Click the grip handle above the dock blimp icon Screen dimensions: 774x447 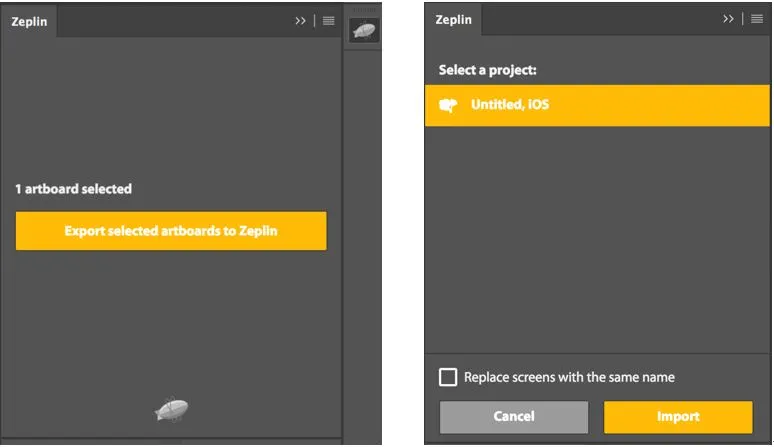[x=362, y=11]
